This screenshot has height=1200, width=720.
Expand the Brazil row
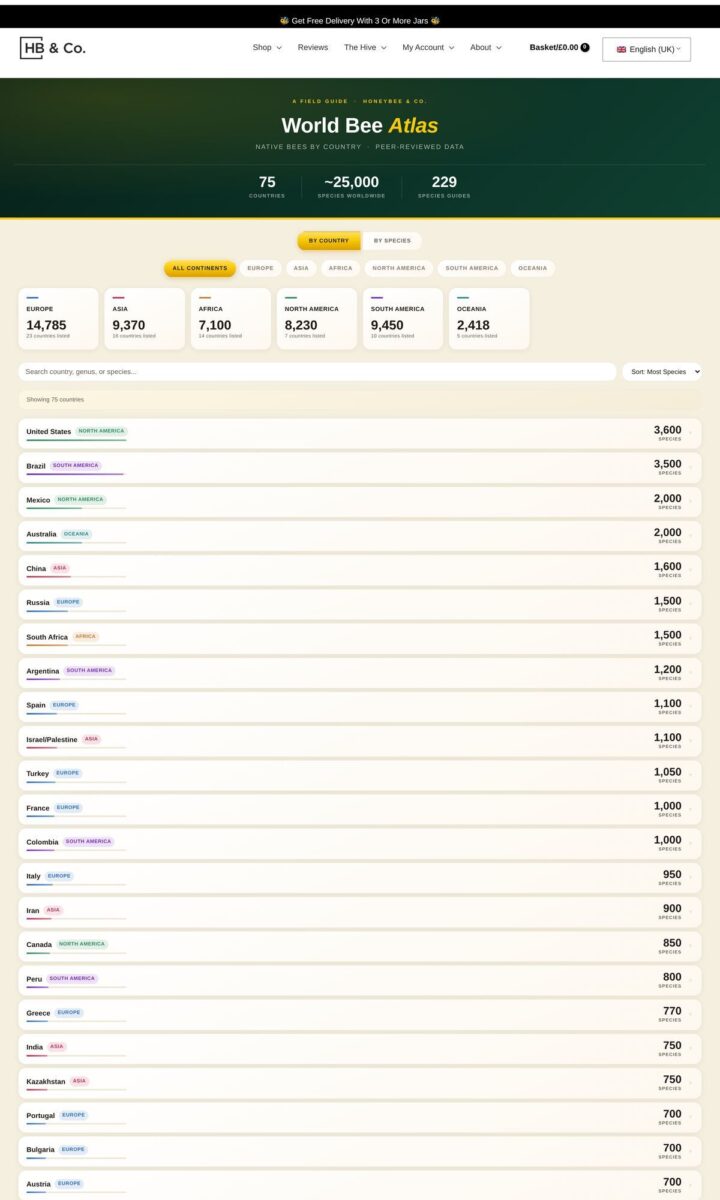(x=360, y=467)
